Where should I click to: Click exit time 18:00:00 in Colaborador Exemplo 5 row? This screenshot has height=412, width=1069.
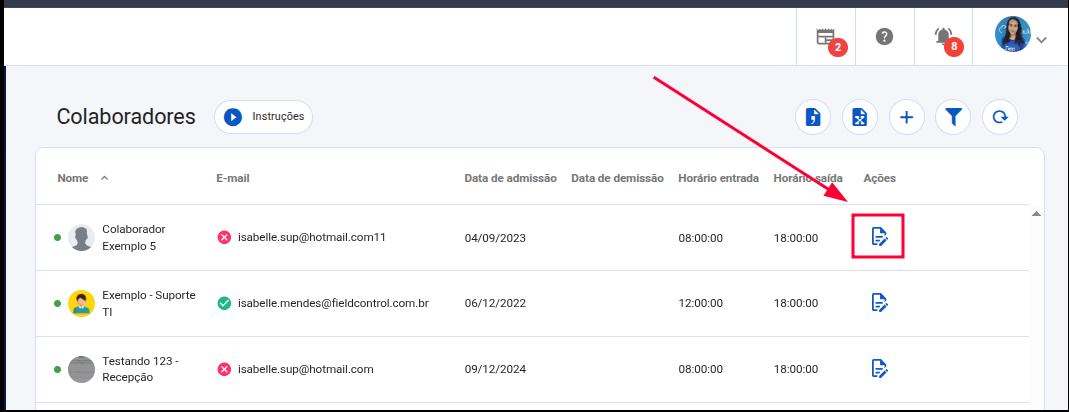tap(796, 238)
